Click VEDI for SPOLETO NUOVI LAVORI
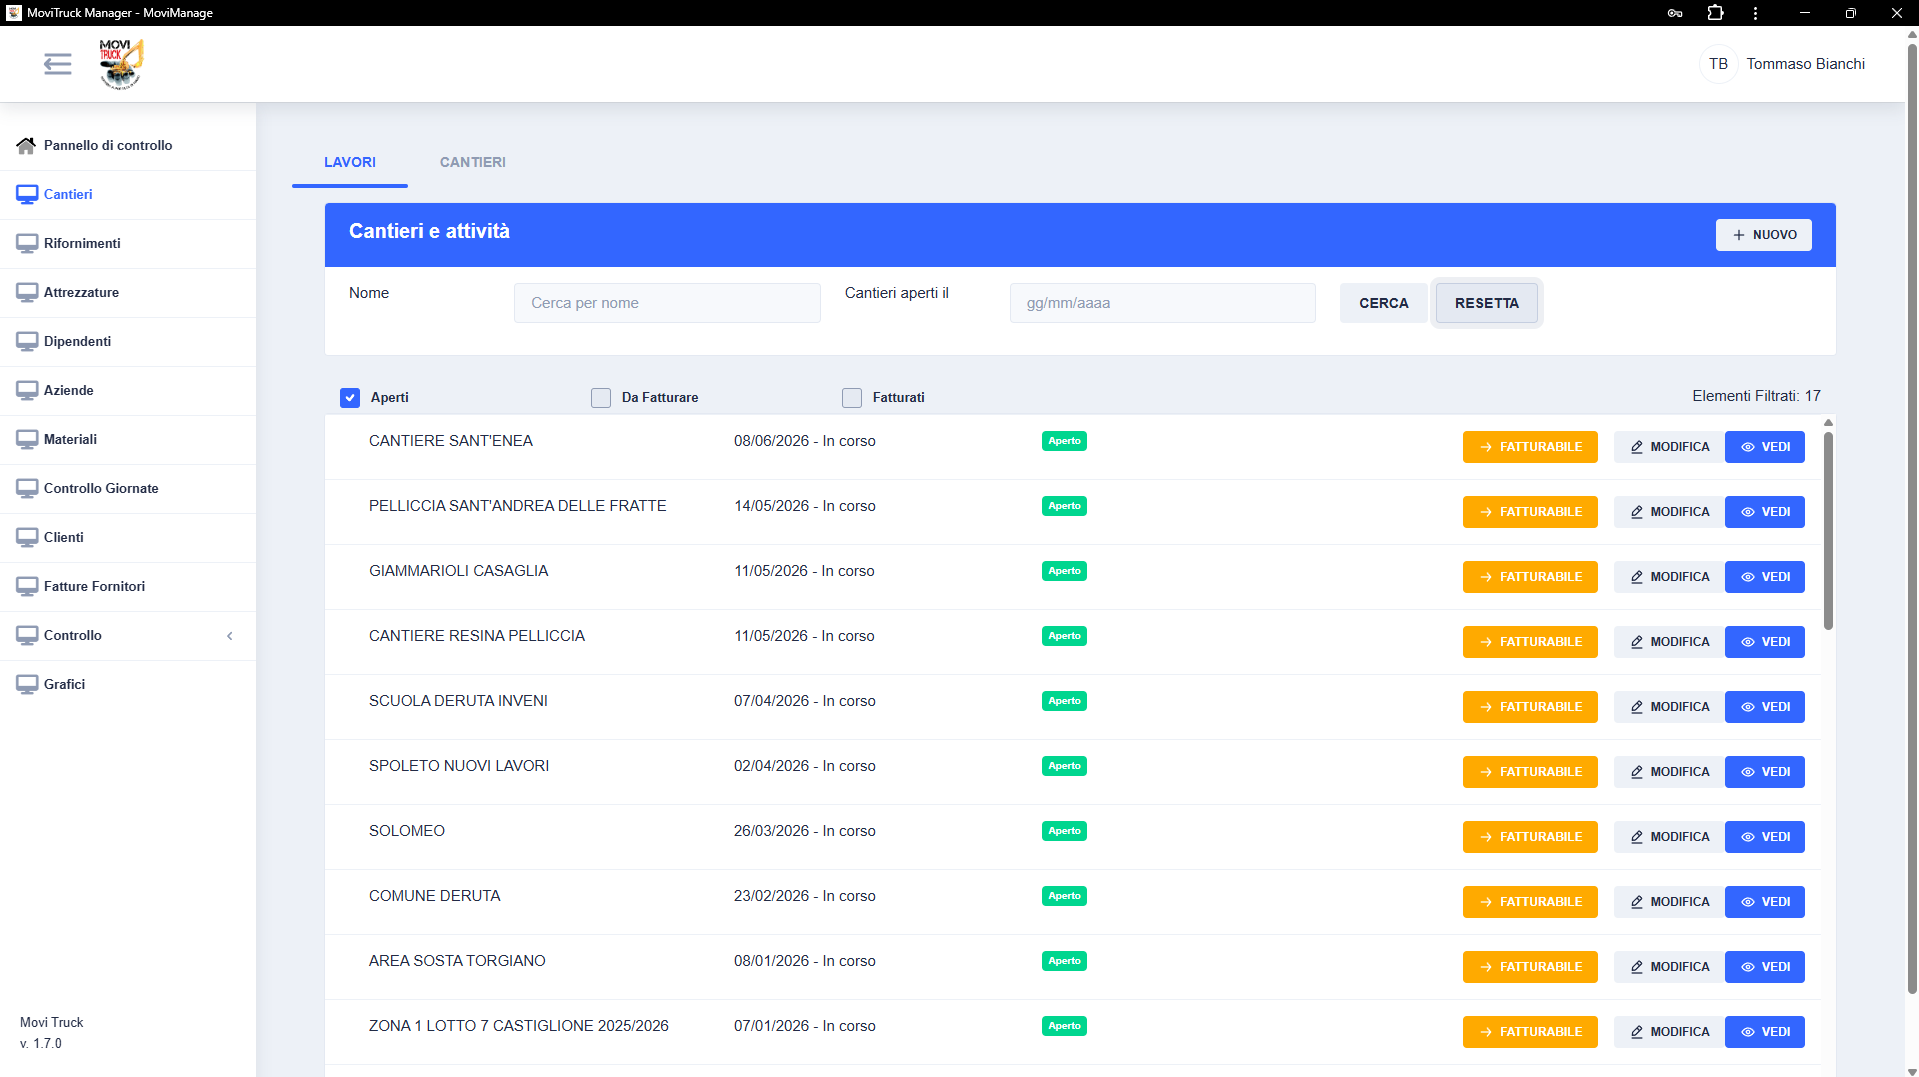The width and height of the screenshot is (1919, 1077). click(x=1765, y=772)
